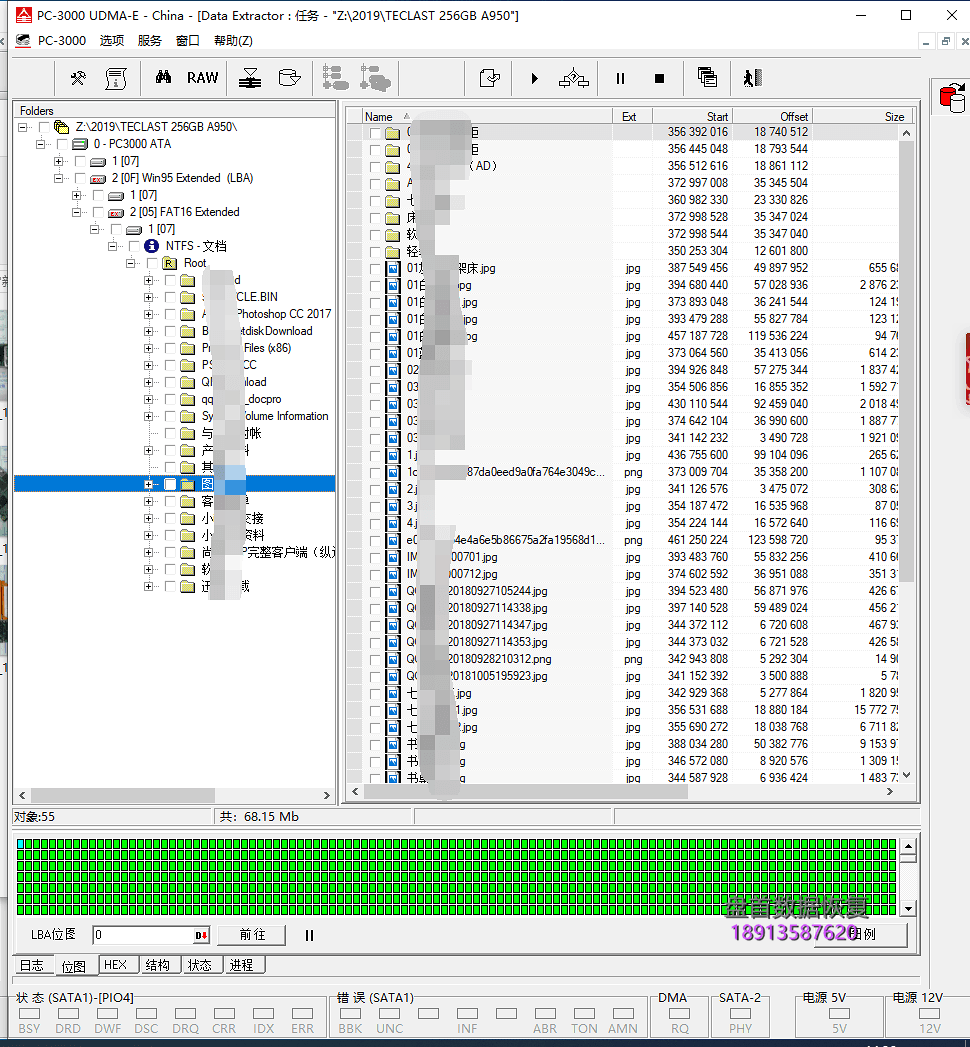Click the PC-3000 logo icon in menu bar
Screen dimensions: 970x1047
[23, 41]
